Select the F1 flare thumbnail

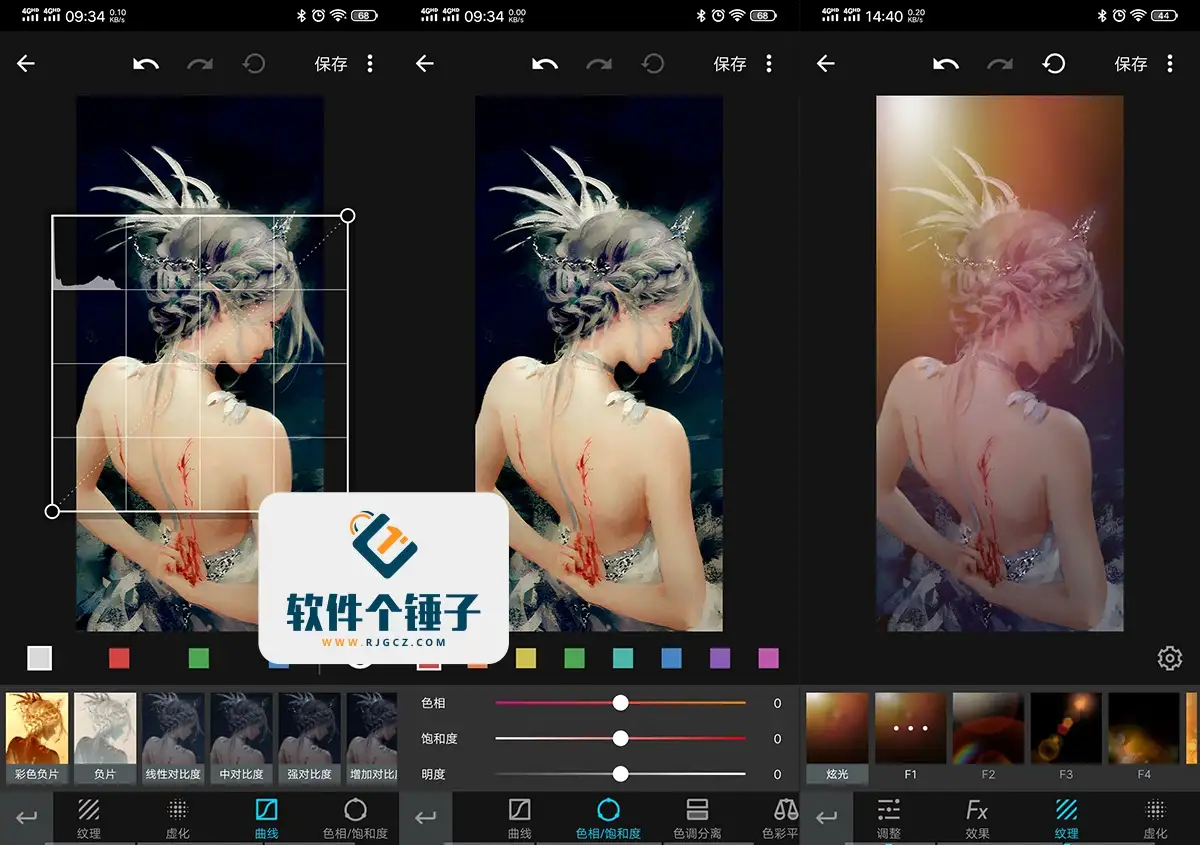[910, 736]
